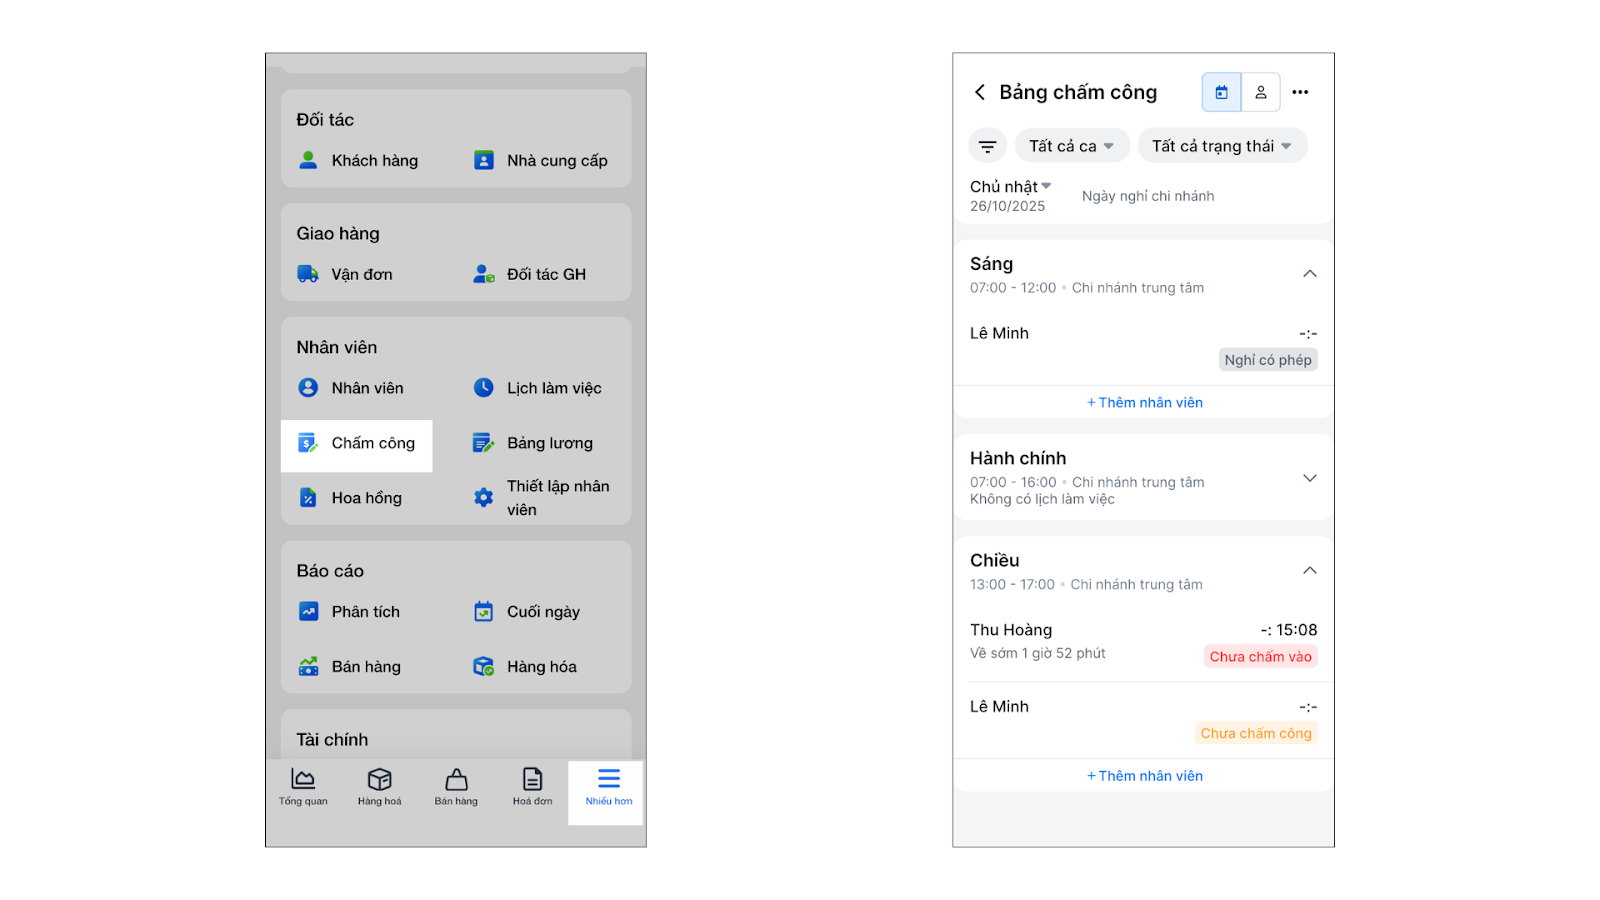Tap the Lịch làm việc clock icon

click(x=484, y=388)
